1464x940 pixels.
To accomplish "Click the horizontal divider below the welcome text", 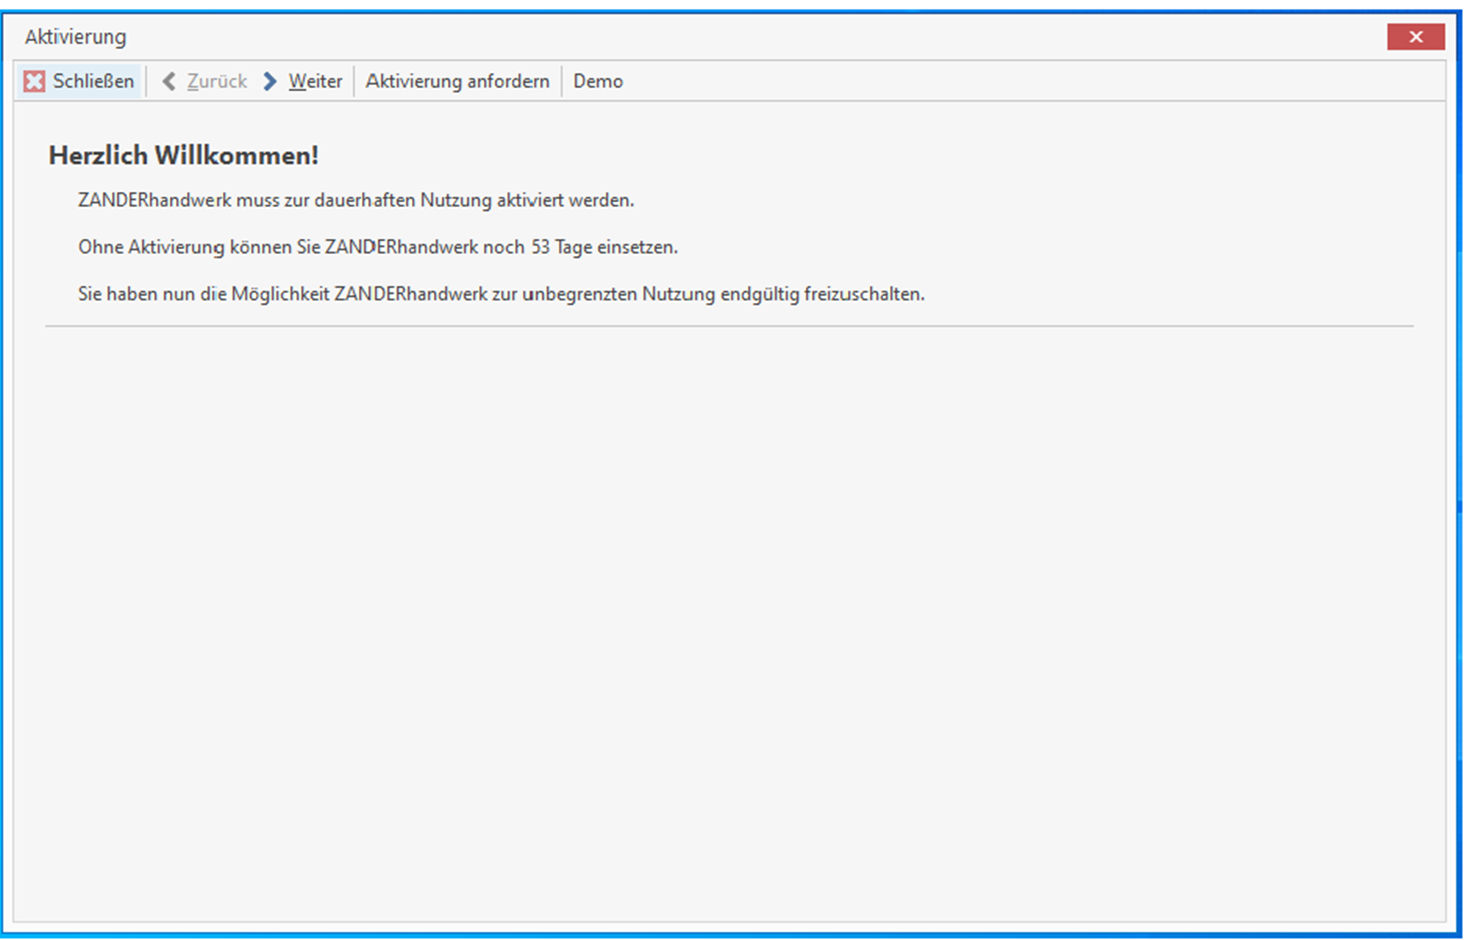I will coord(729,326).
